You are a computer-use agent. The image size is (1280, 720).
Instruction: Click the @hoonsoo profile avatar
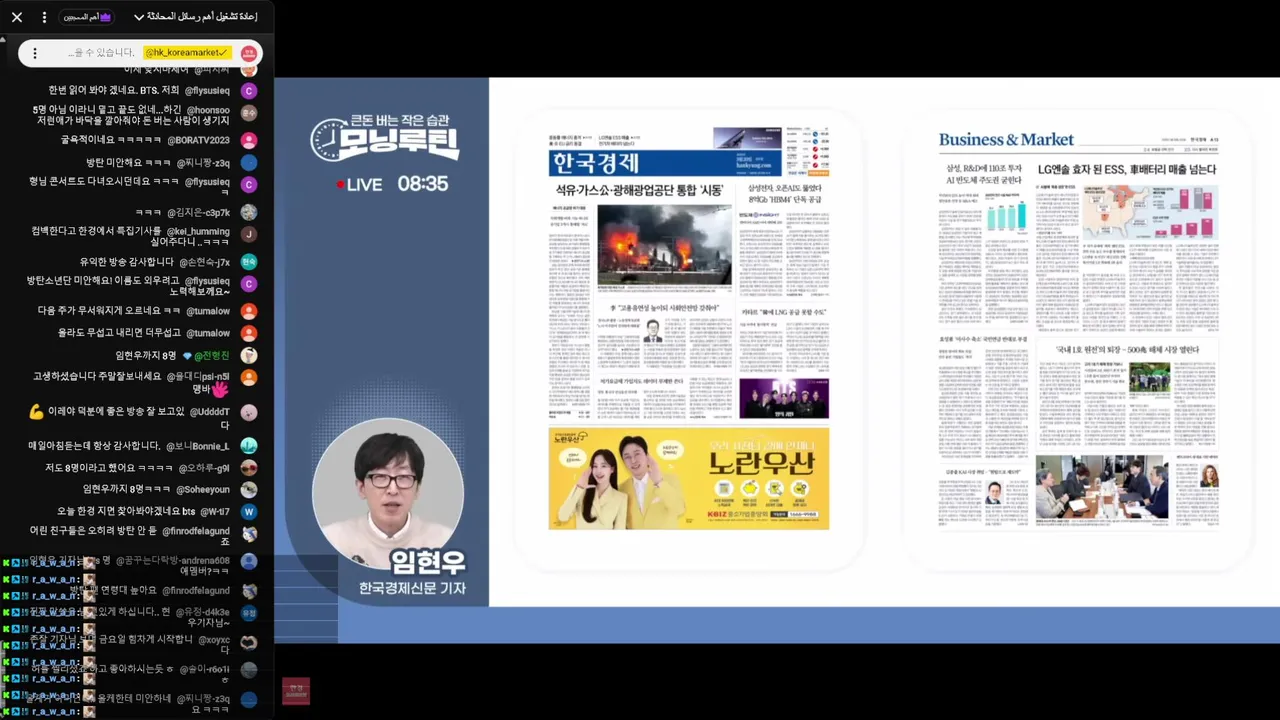coord(249,113)
